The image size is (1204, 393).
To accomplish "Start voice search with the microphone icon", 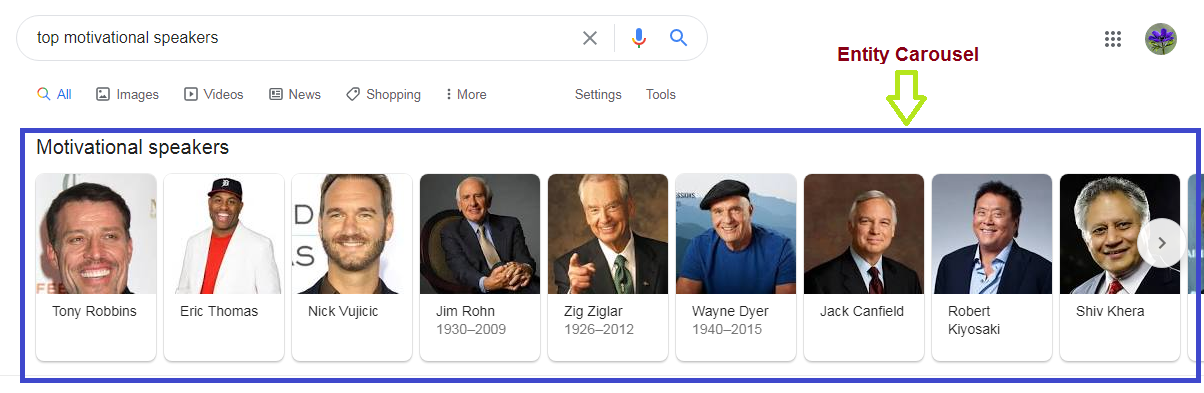I will pyautogui.click(x=639, y=38).
